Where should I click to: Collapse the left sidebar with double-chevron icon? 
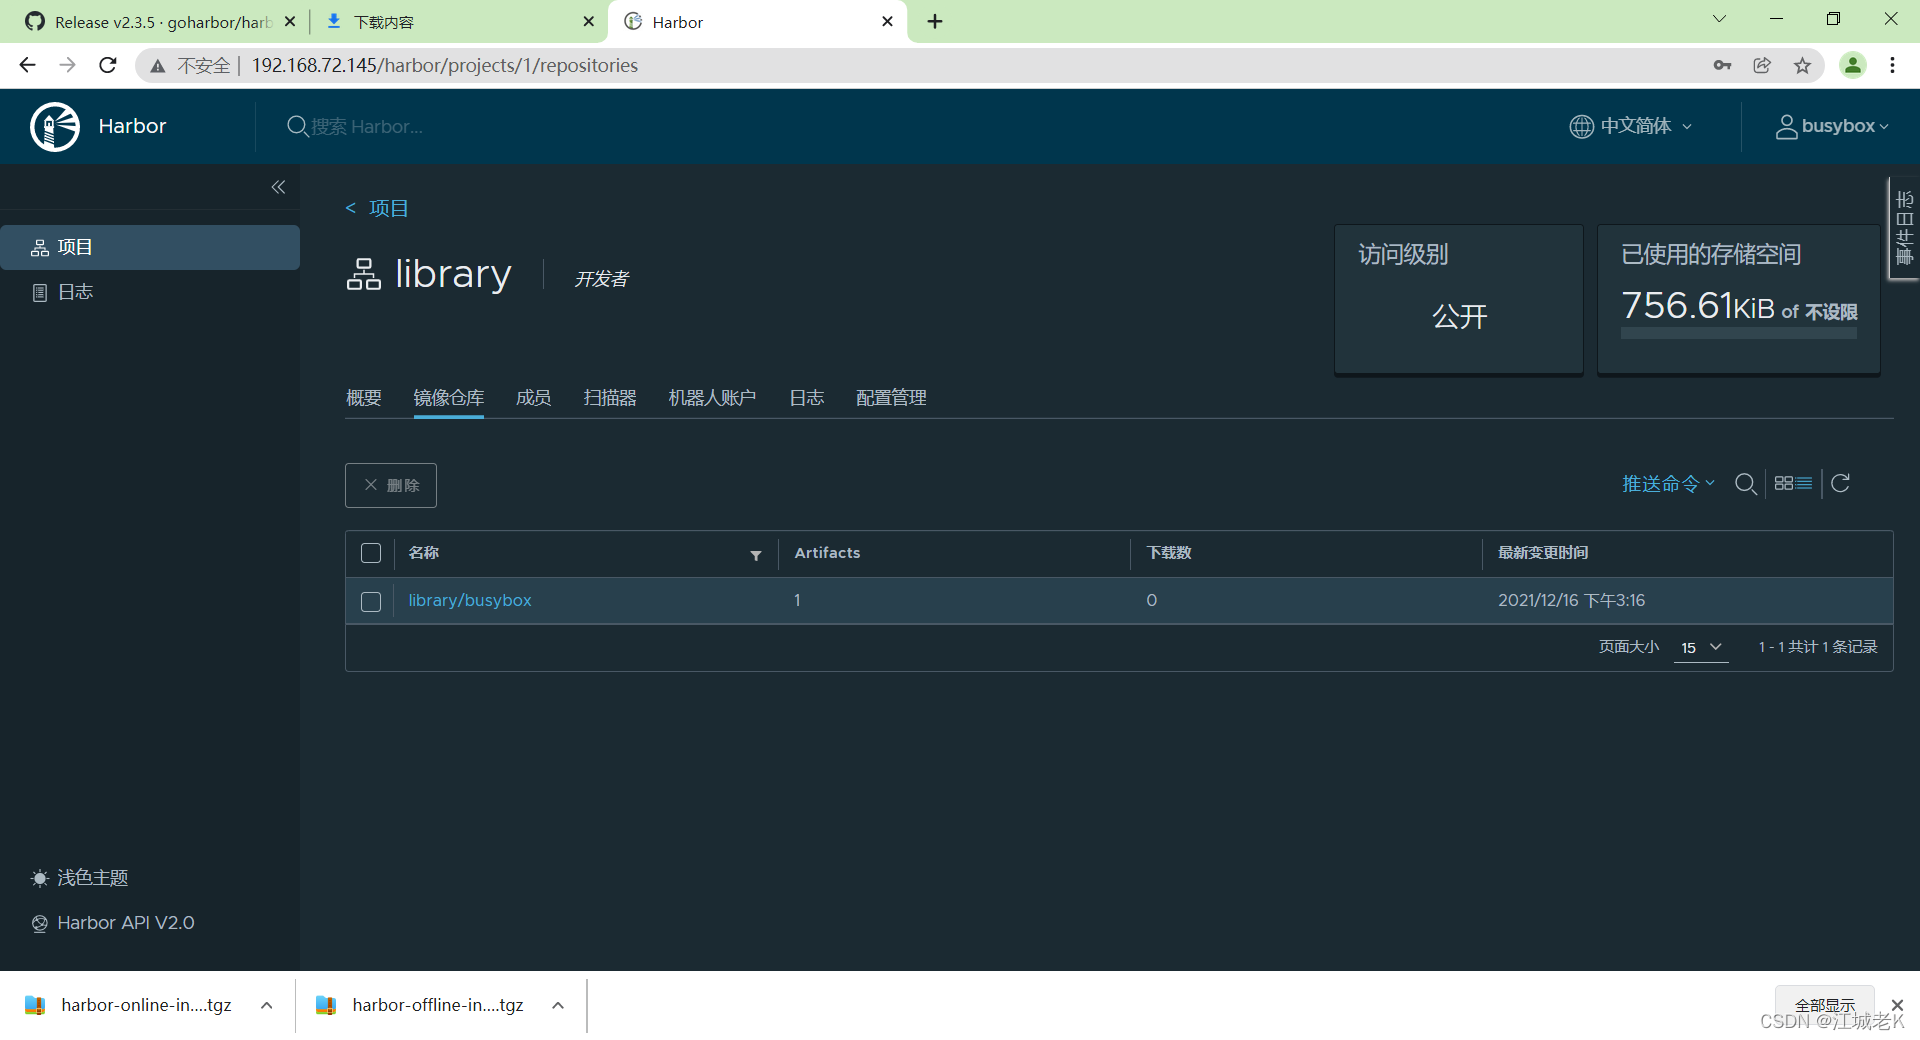point(278,187)
